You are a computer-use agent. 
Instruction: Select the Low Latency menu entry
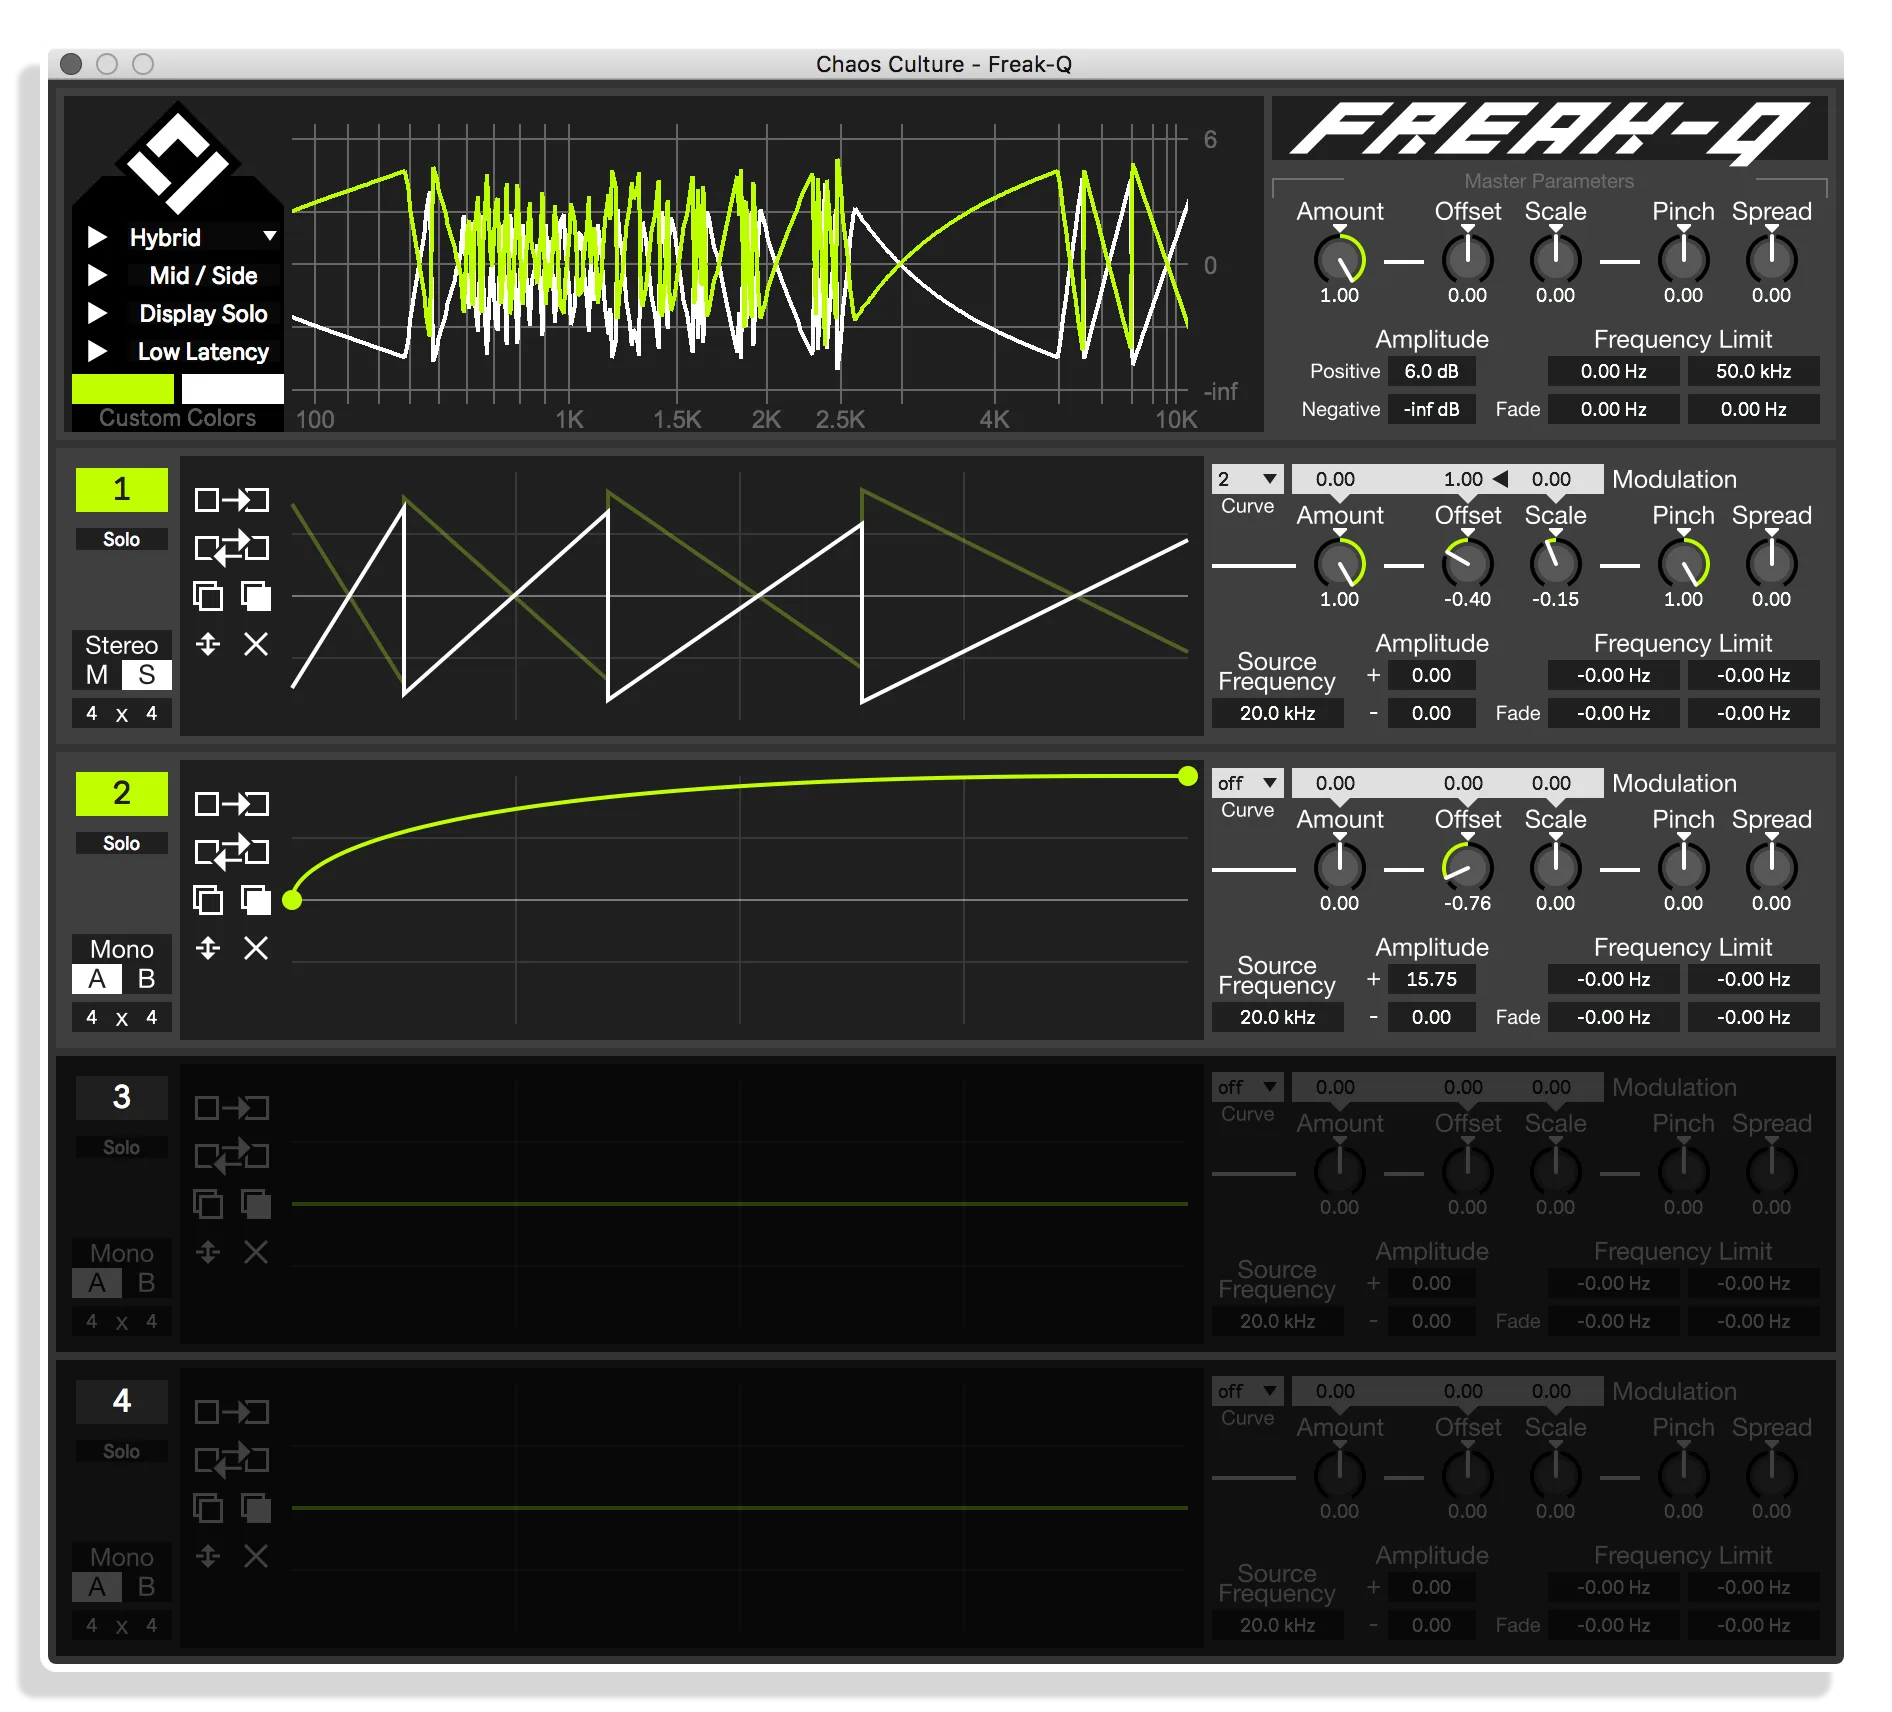[203, 351]
